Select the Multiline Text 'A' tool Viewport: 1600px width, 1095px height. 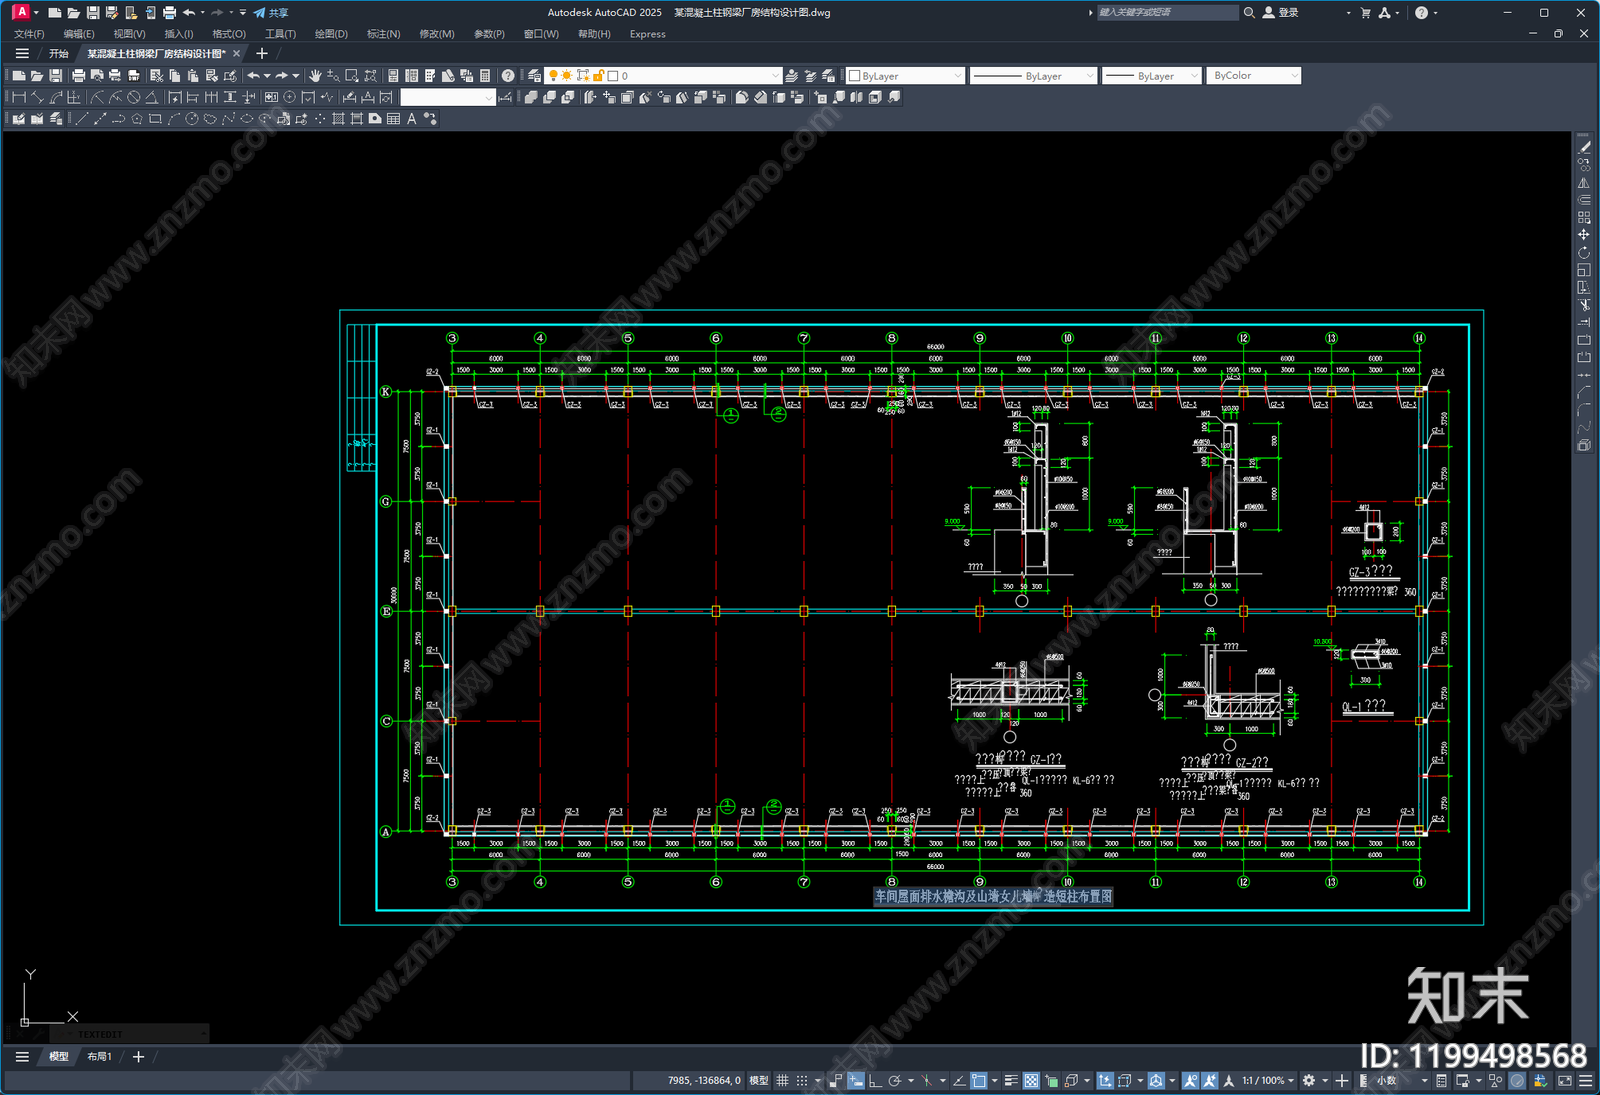pos(411,119)
